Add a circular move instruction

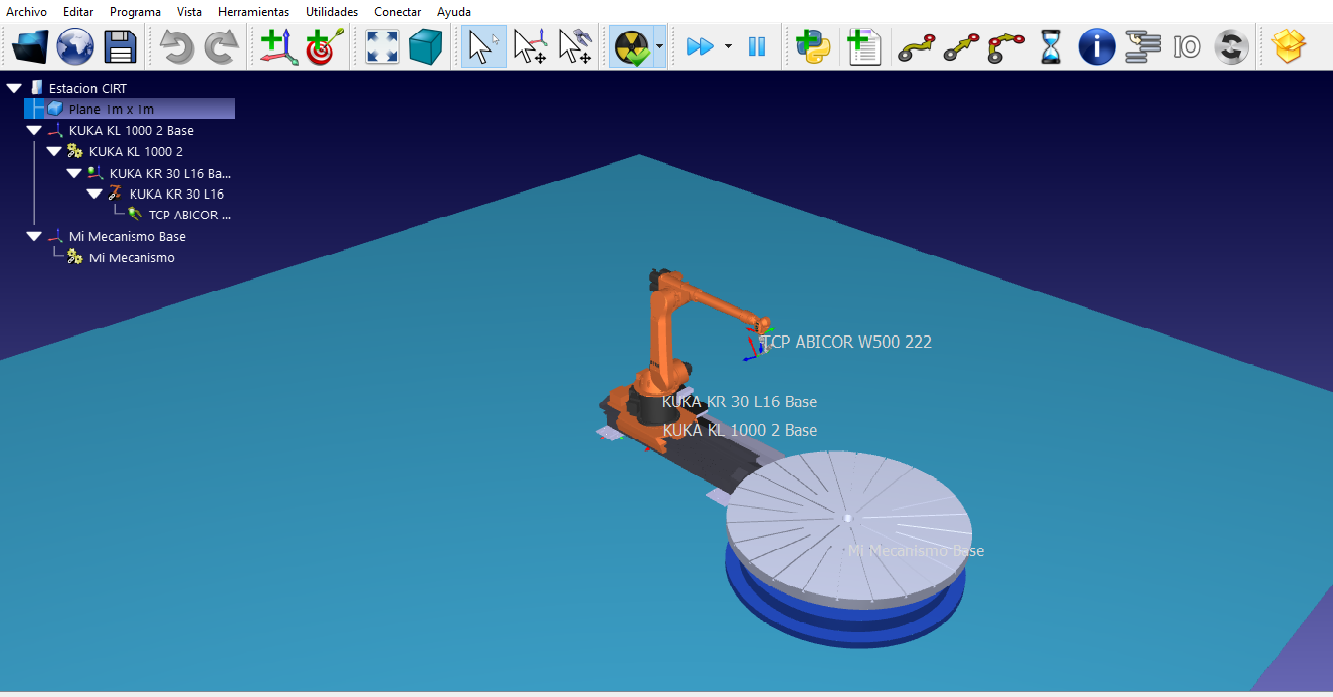coord(1006,47)
